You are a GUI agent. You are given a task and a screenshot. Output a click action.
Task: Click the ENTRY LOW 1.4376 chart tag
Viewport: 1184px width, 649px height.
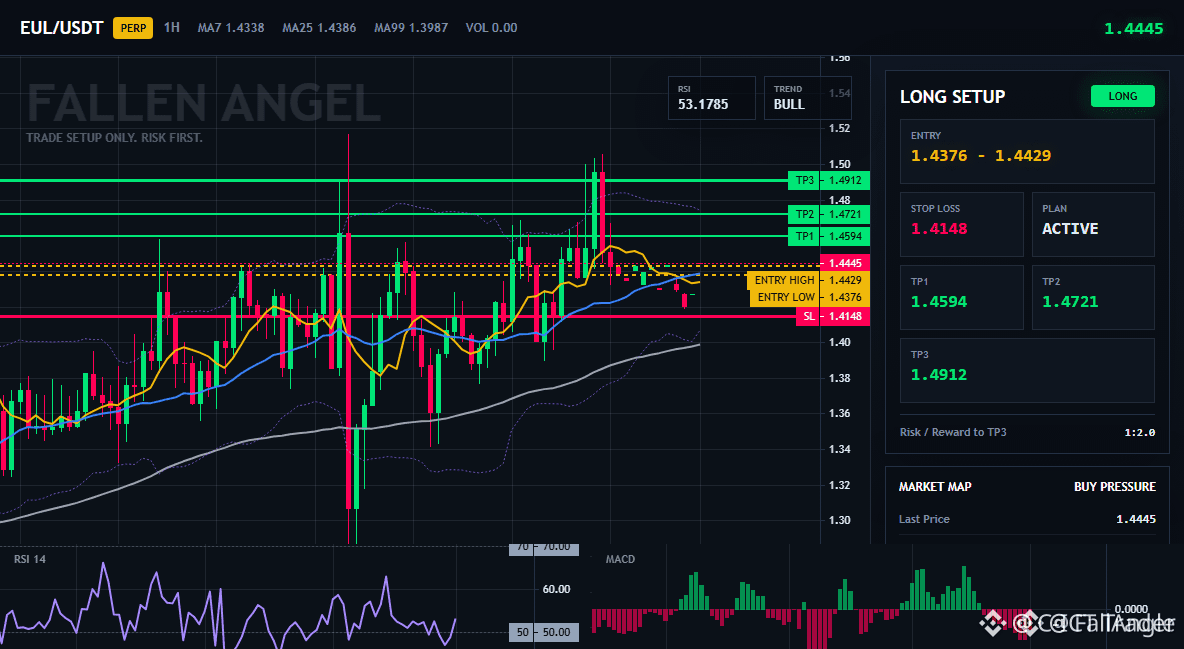(809, 298)
